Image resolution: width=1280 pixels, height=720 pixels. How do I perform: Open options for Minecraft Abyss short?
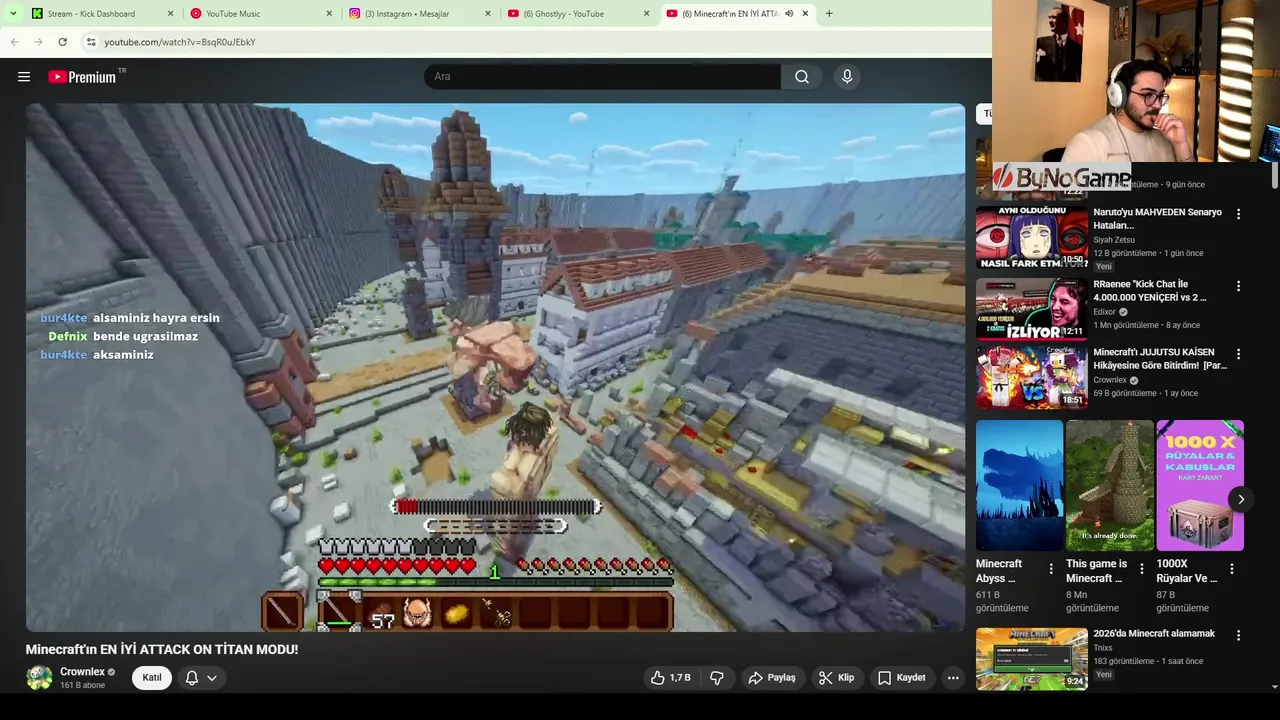(1051, 569)
